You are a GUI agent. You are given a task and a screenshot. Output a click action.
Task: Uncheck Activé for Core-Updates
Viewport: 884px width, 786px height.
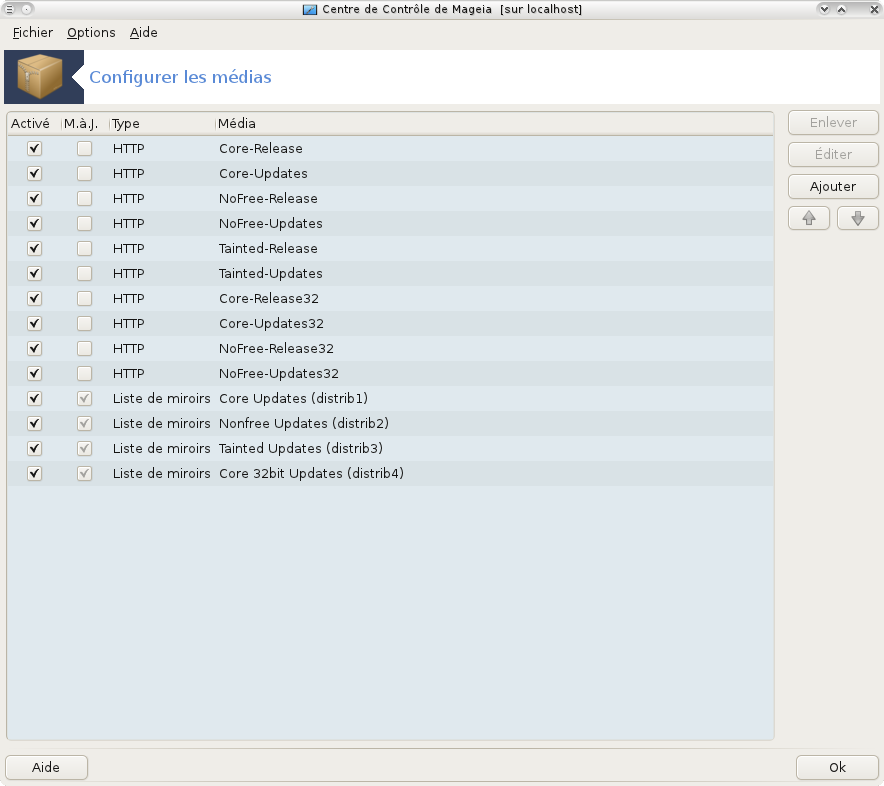click(x=34, y=173)
